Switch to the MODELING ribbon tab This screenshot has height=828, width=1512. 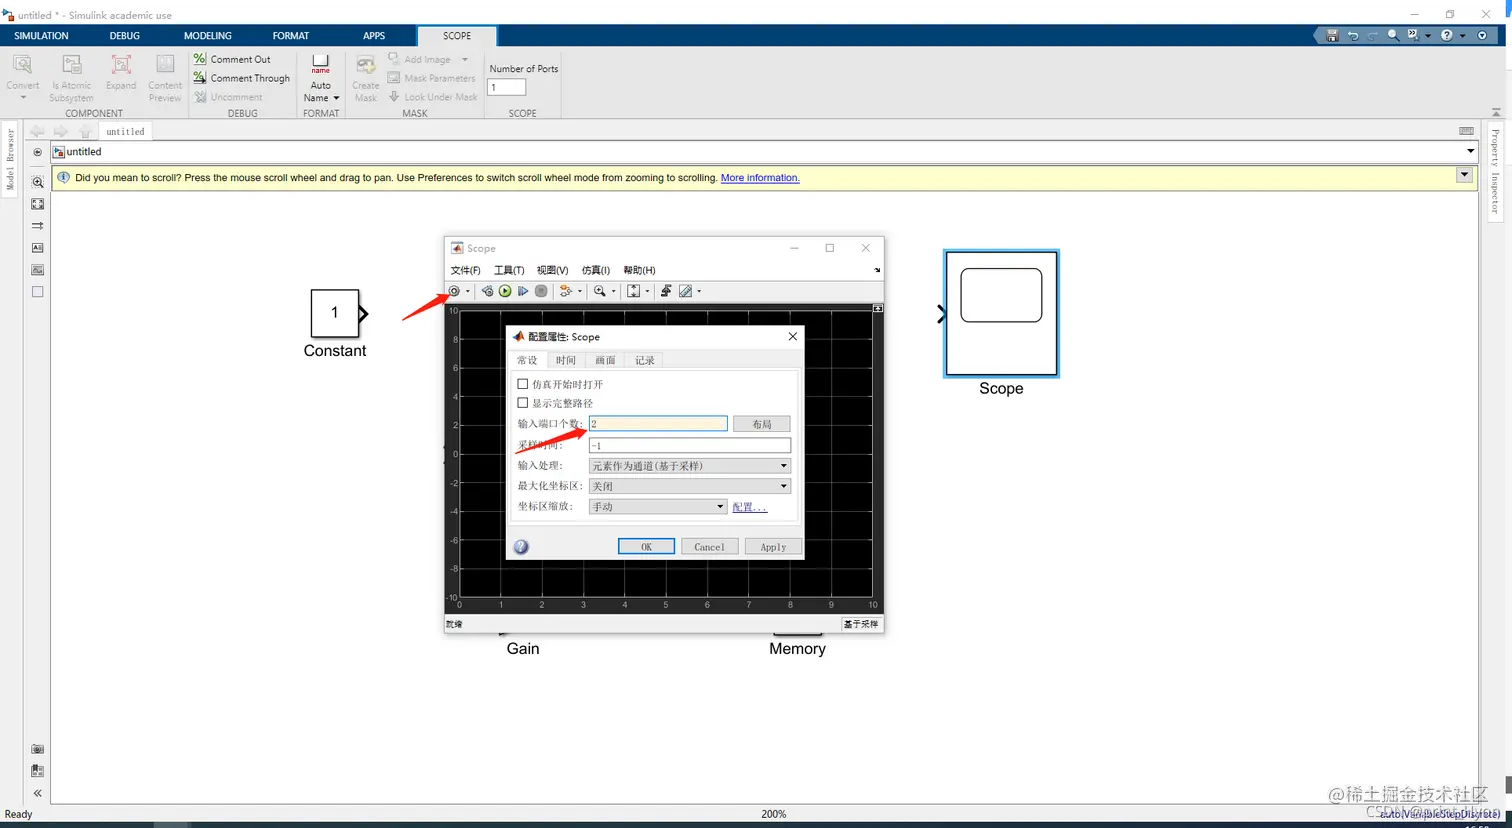(208, 36)
